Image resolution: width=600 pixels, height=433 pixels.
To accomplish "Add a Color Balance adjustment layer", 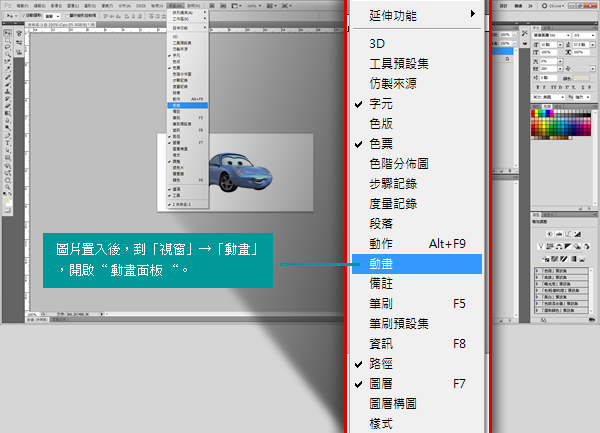I will click(x=559, y=246).
